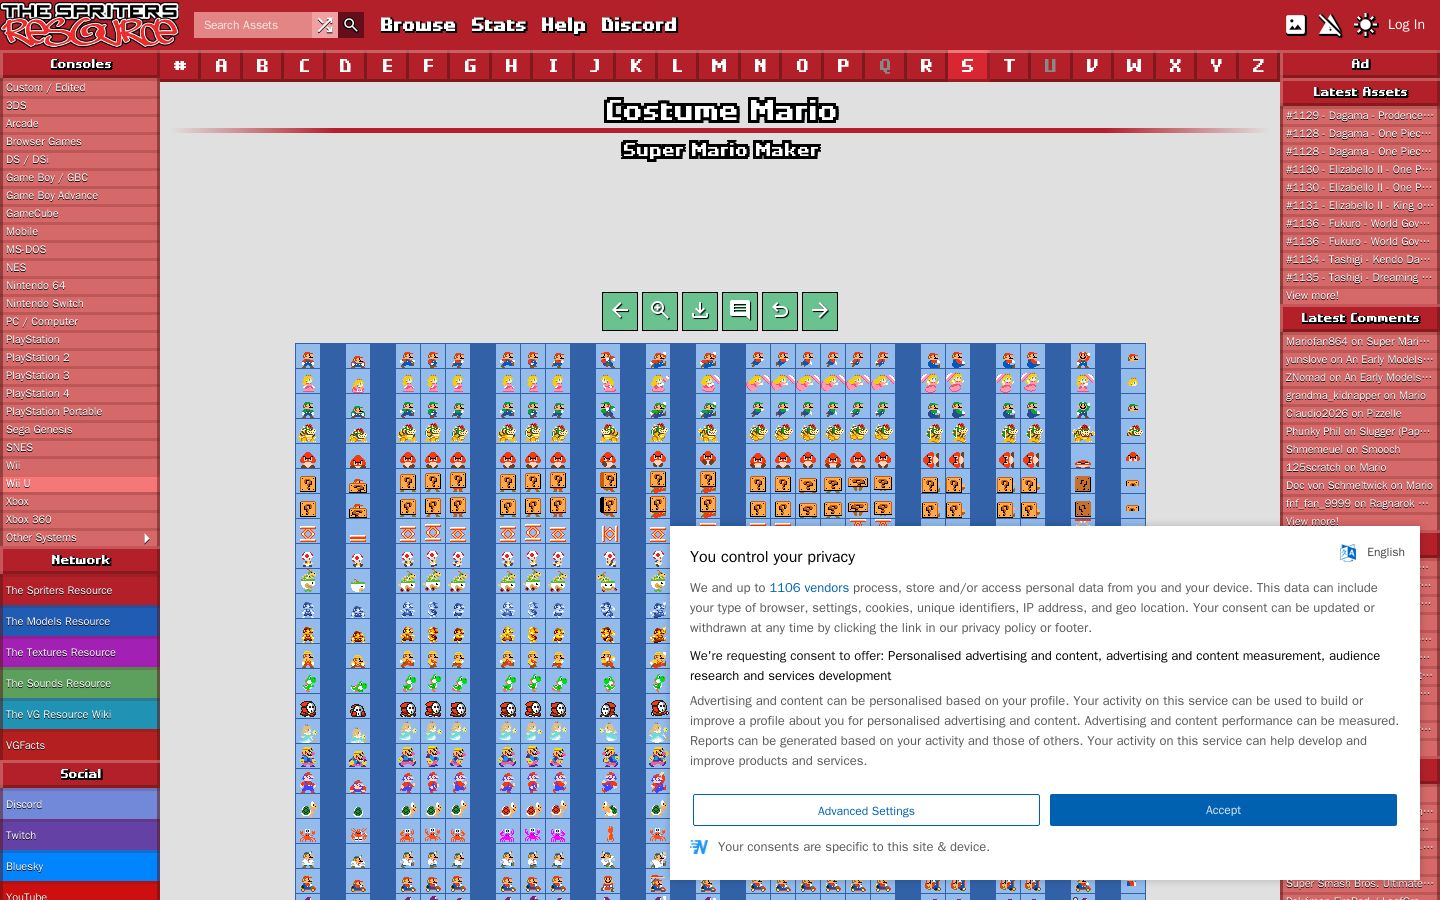Image resolution: width=1440 pixels, height=900 pixels.
Task: Go to next asset with right arrow
Action: 820,311
